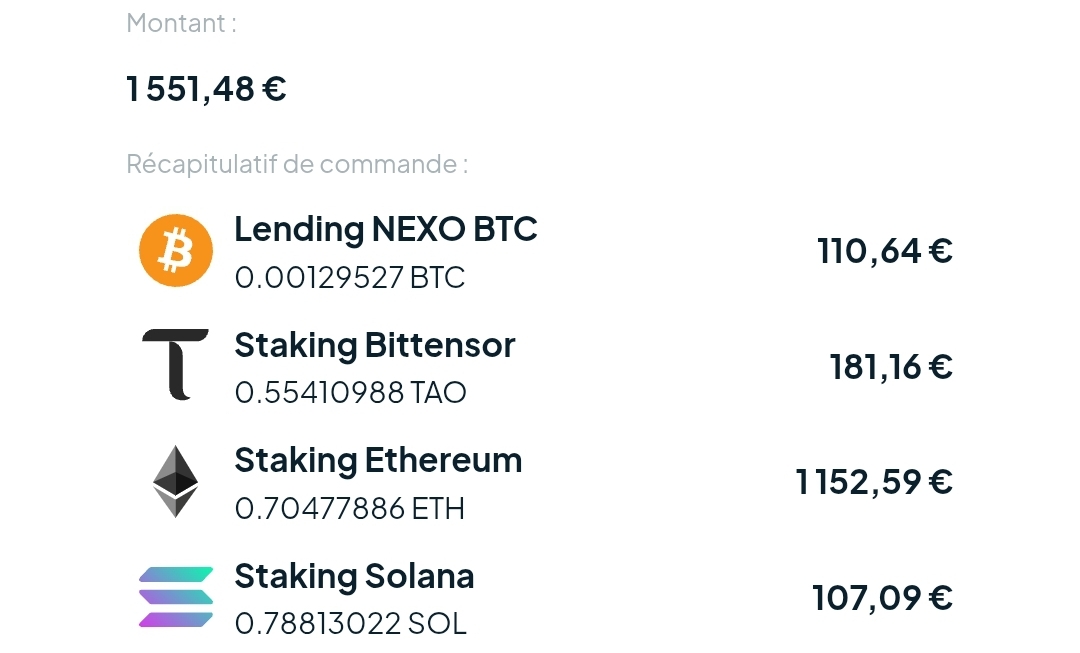Click the black Bittensor T icon

click(x=176, y=364)
